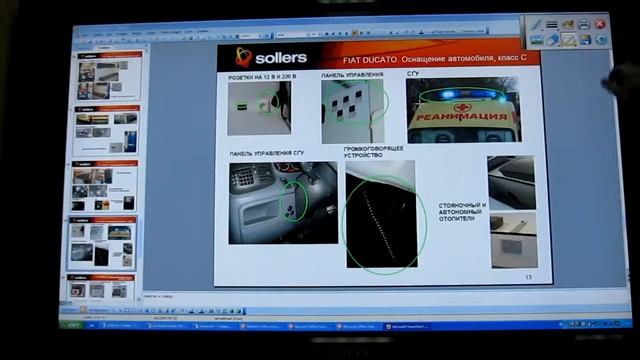The height and width of the screenshot is (360, 640).
Task: Click the floppy disk save icon
Action: click(585, 40)
